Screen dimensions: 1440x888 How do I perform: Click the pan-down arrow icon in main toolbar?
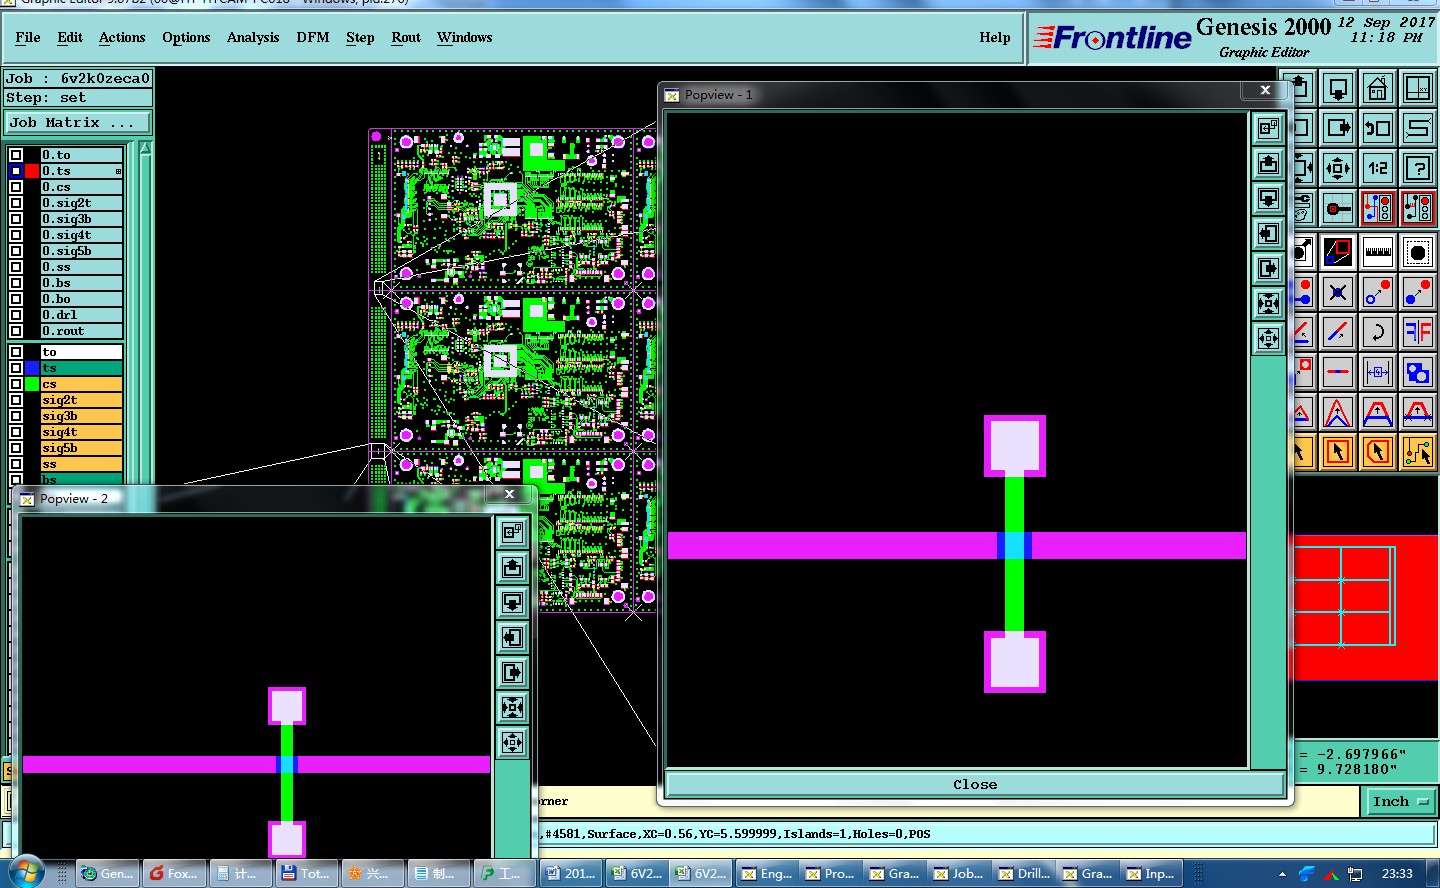click(x=1338, y=88)
